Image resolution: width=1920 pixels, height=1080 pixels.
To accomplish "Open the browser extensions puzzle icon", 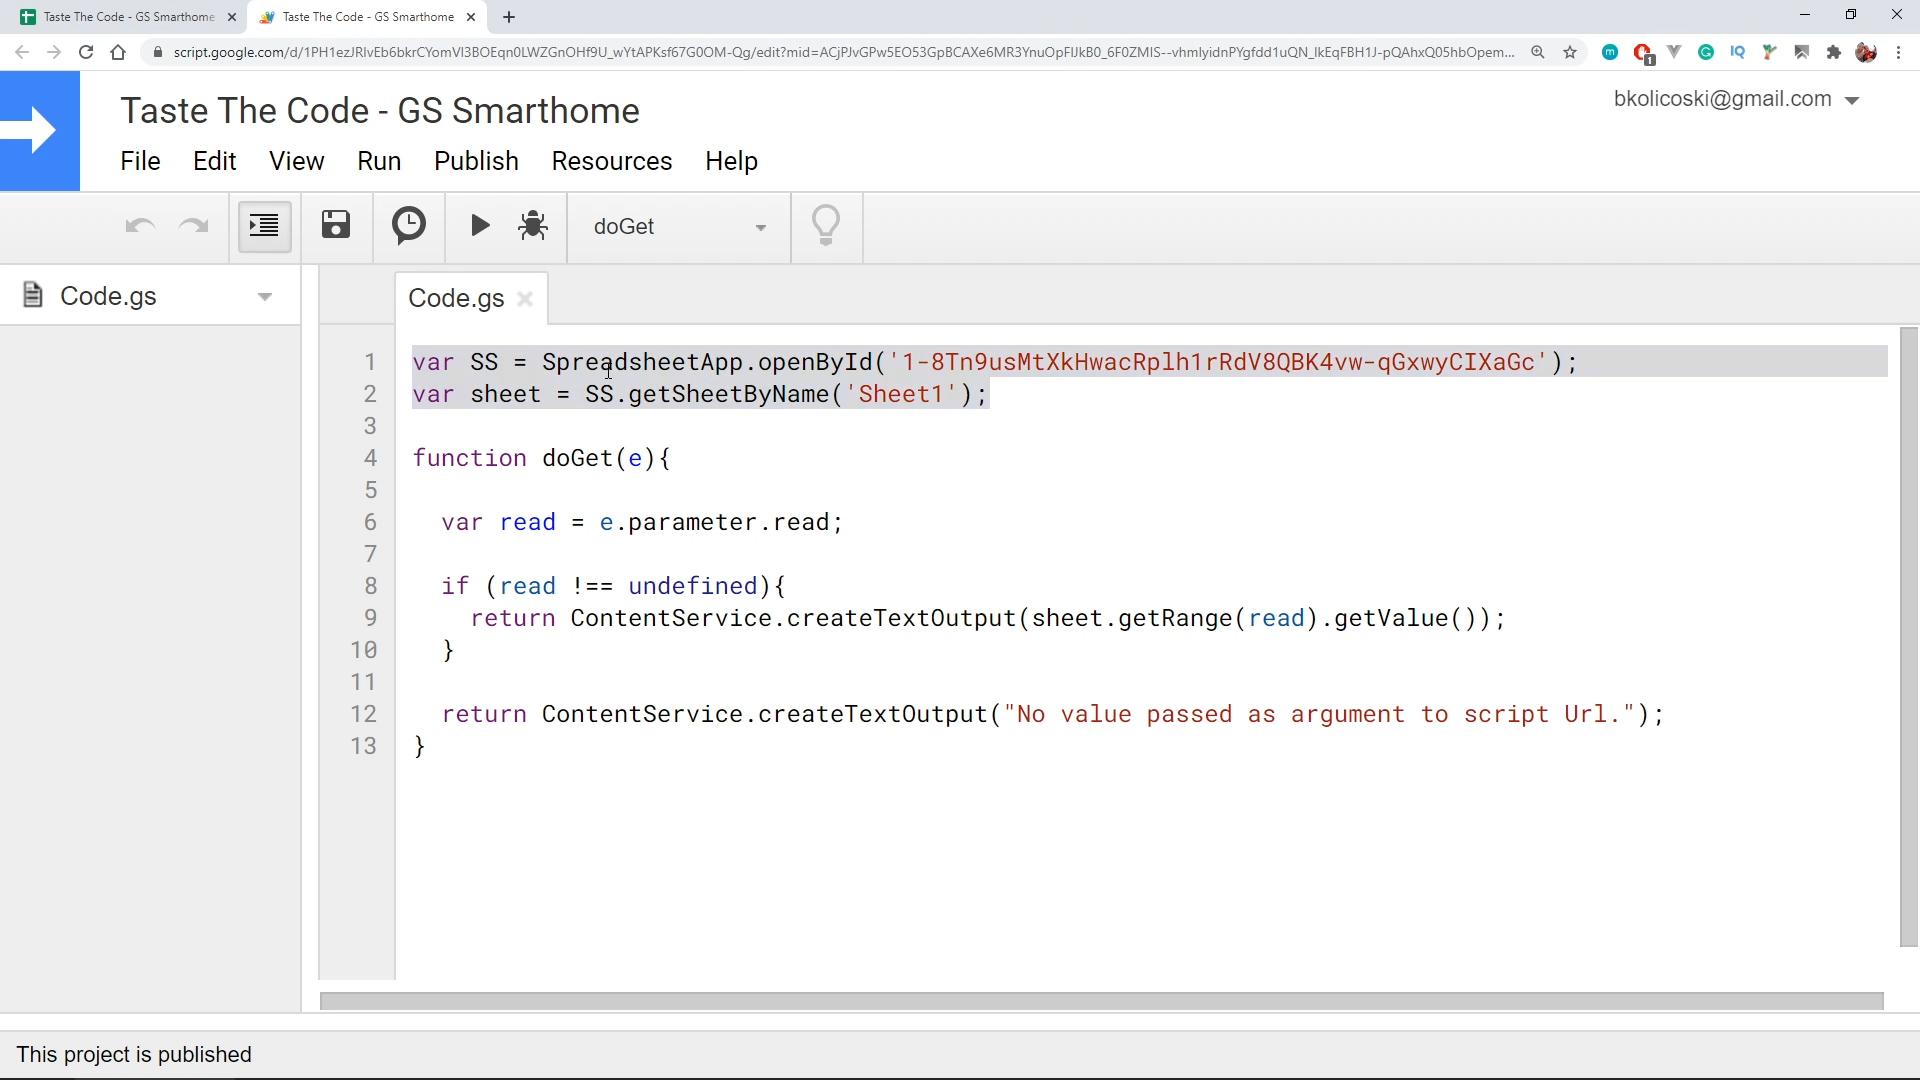I will pyautogui.click(x=1834, y=52).
